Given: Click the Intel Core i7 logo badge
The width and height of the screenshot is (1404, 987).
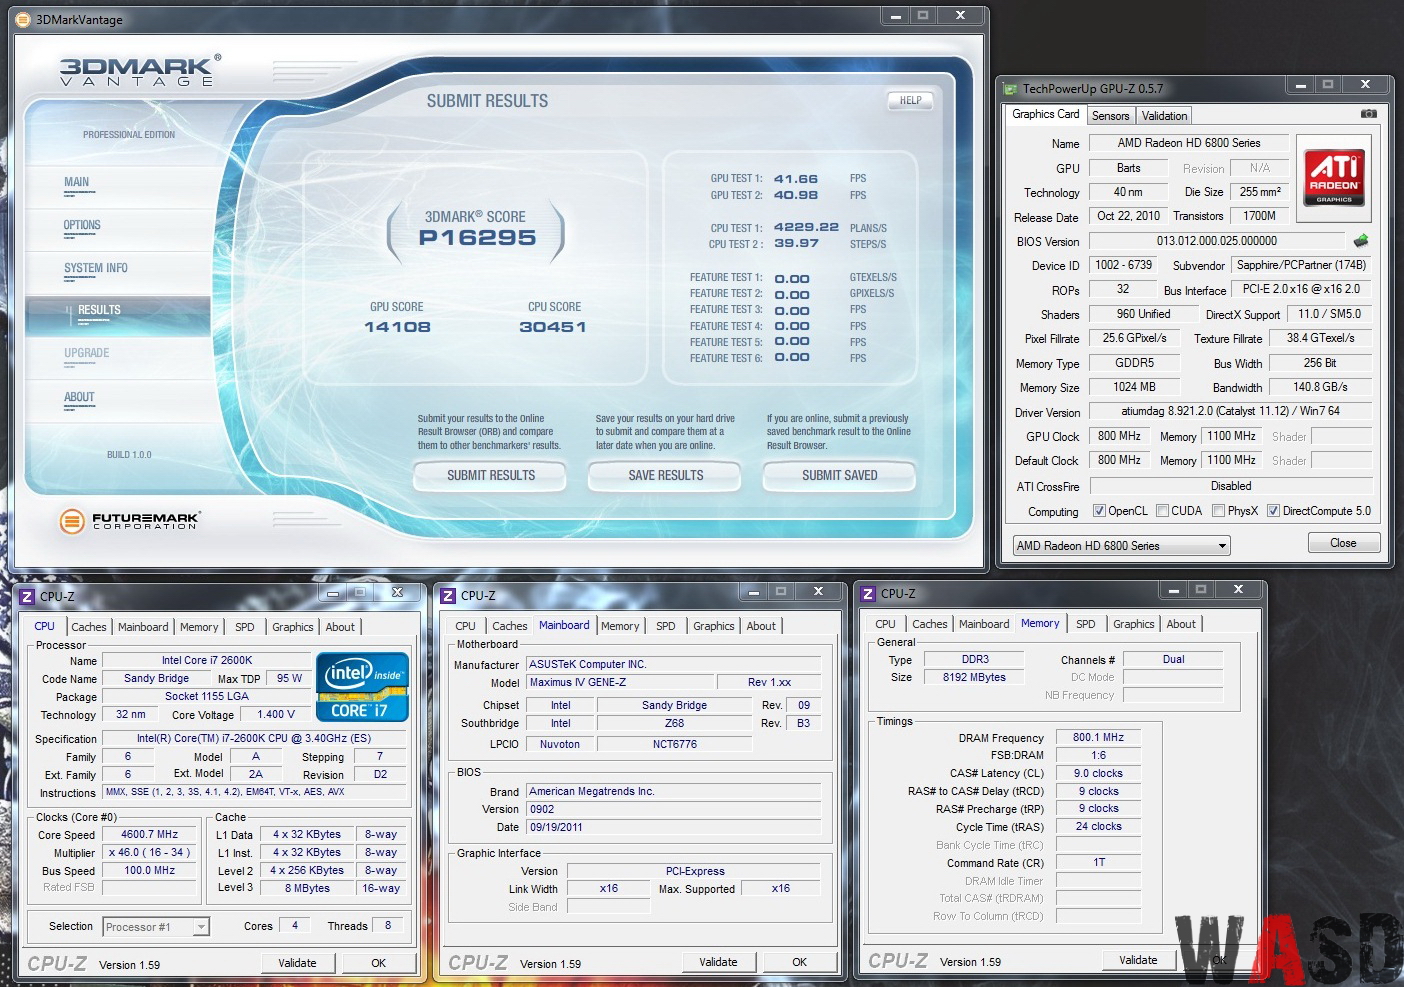Looking at the screenshot, I should pos(363,686).
